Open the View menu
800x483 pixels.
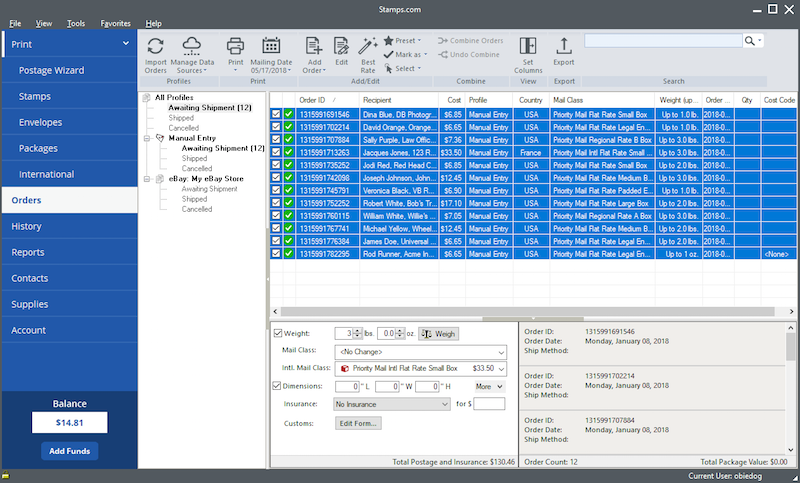(x=44, y=23)
